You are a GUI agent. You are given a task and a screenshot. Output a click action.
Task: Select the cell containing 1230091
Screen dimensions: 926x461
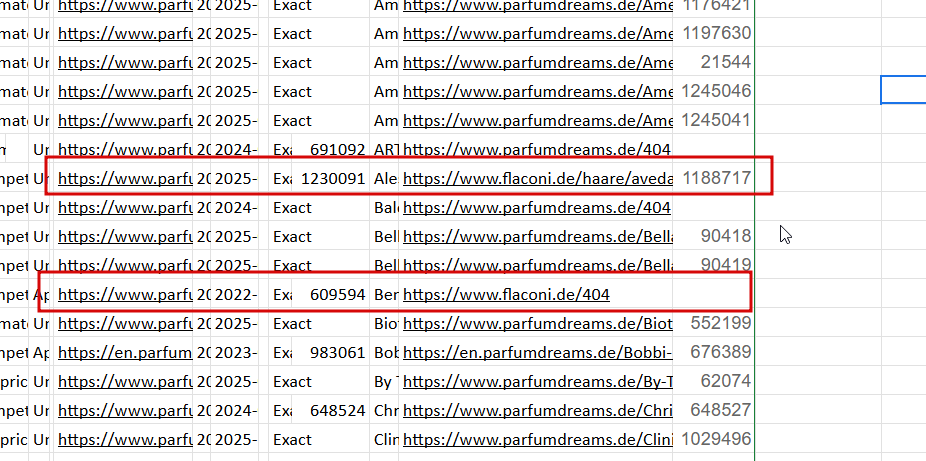pos(331,178)
